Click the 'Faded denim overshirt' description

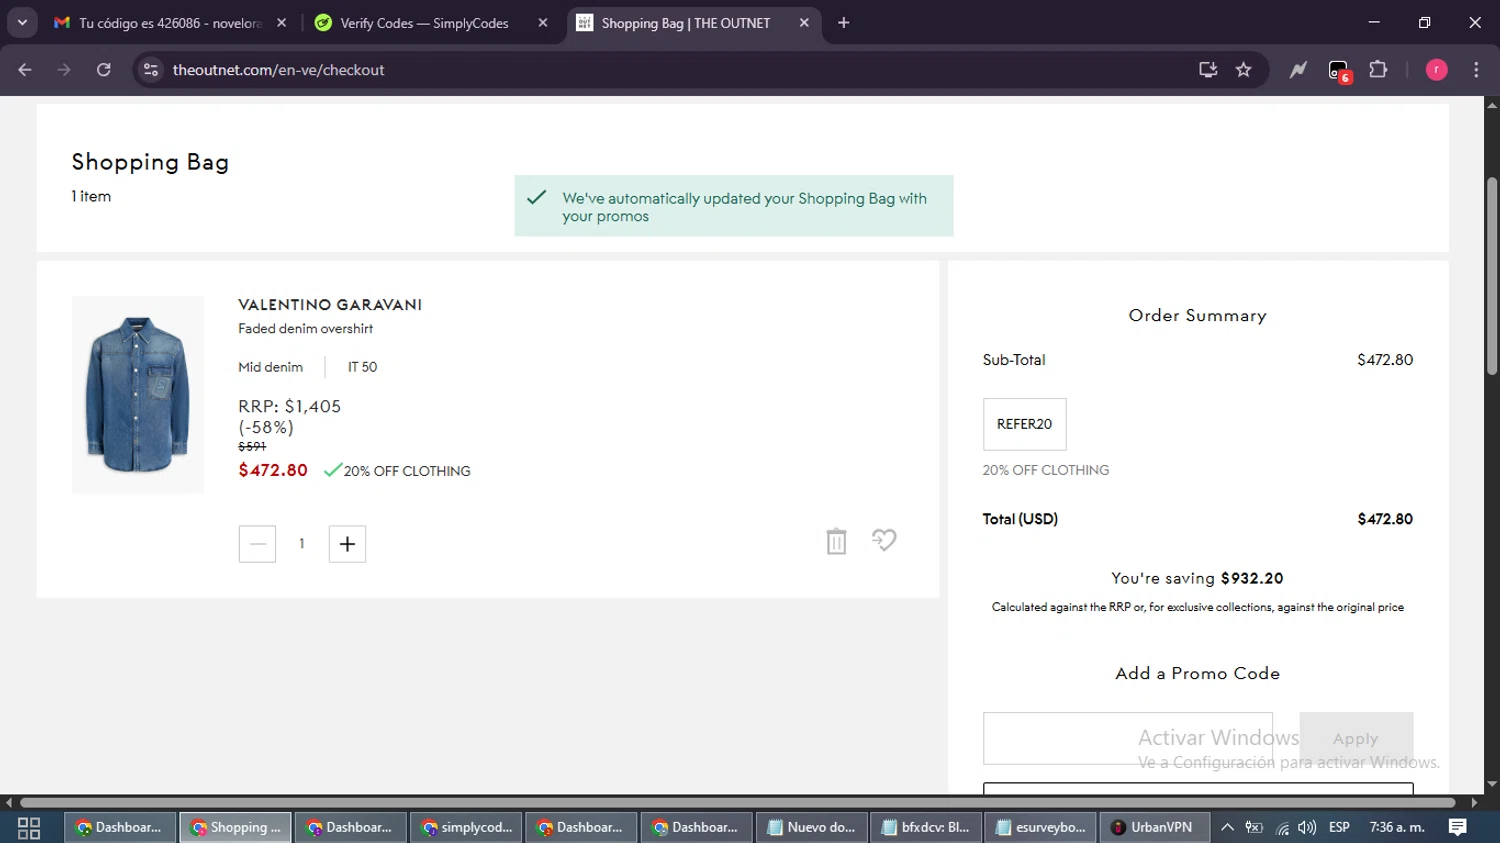coord(305,329)
